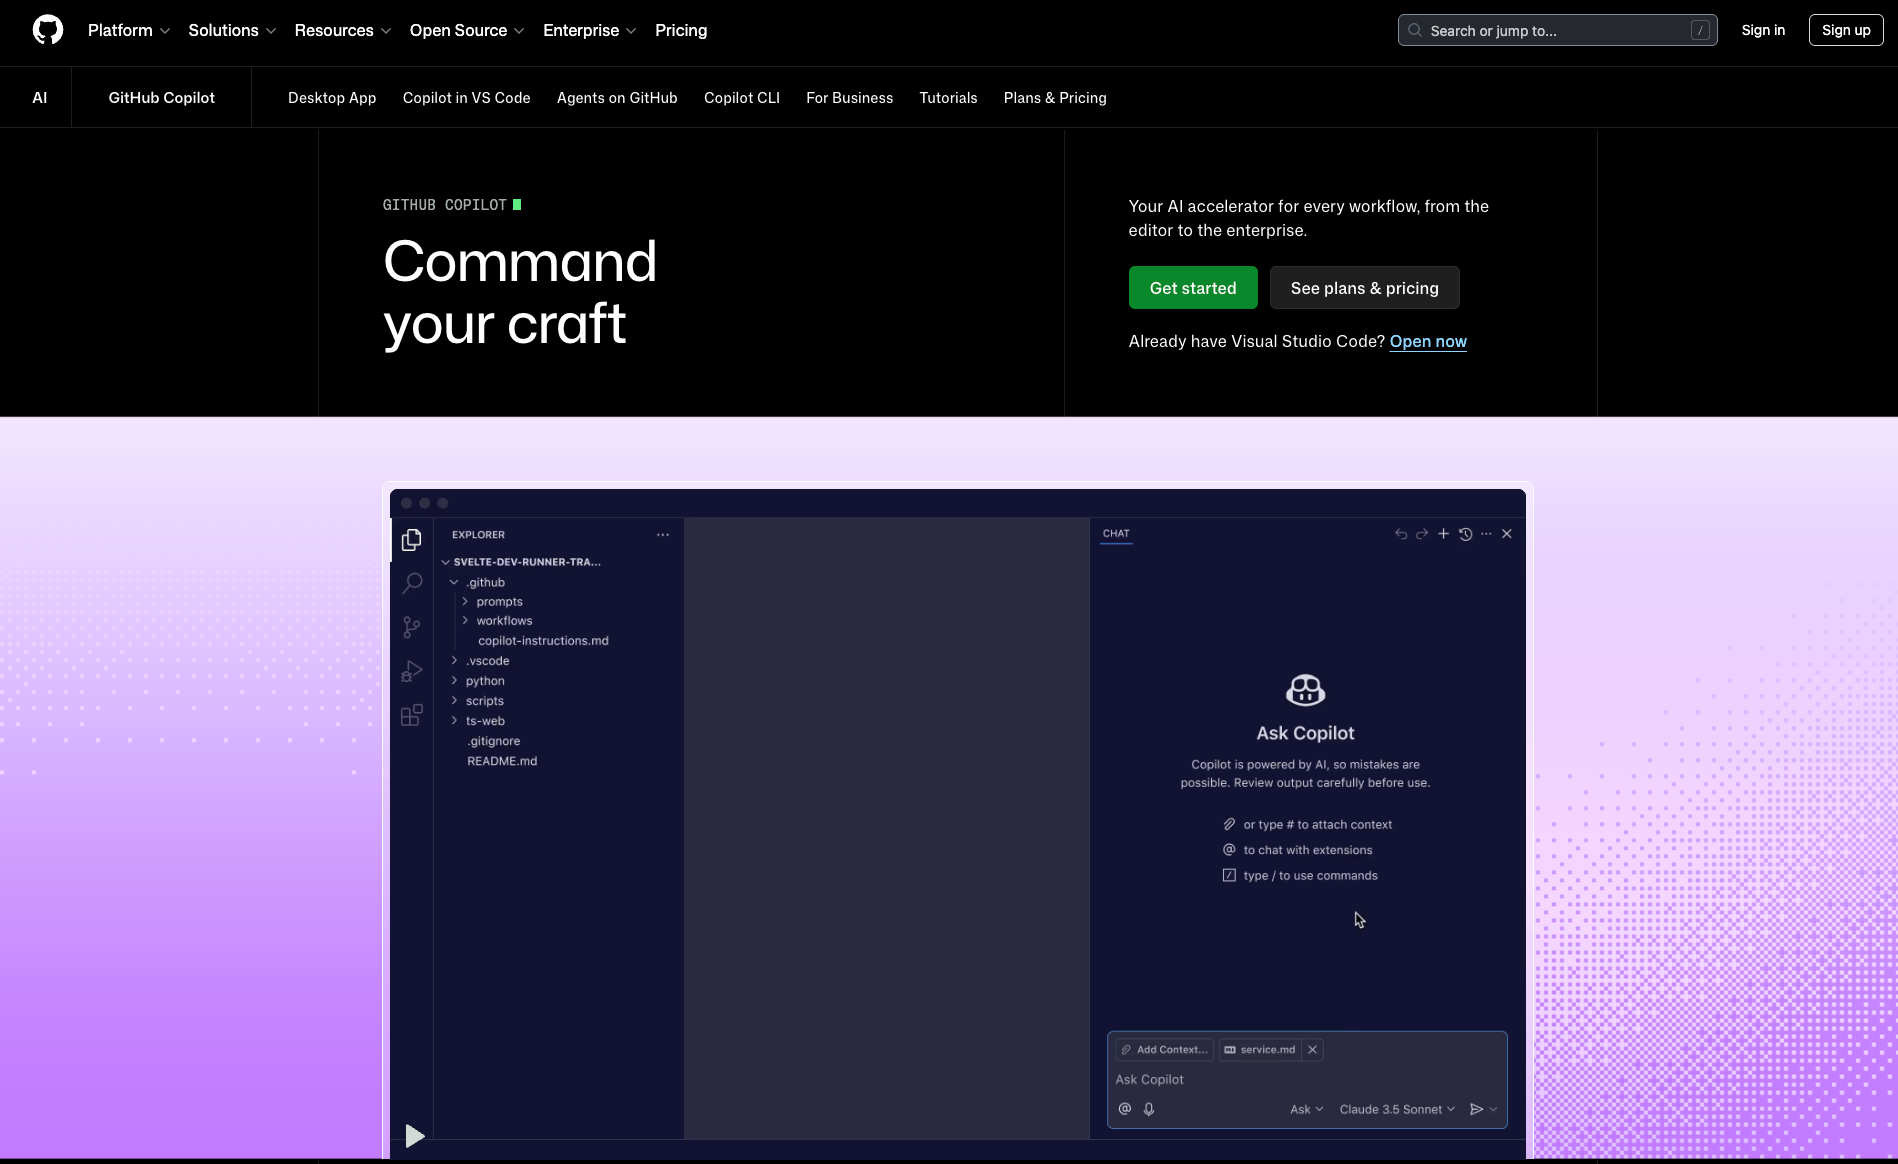Open Agents on GitHub tab
The height and width of the screenshot is (1164, 1898).
pyautogui.click(x=617, y=98)
